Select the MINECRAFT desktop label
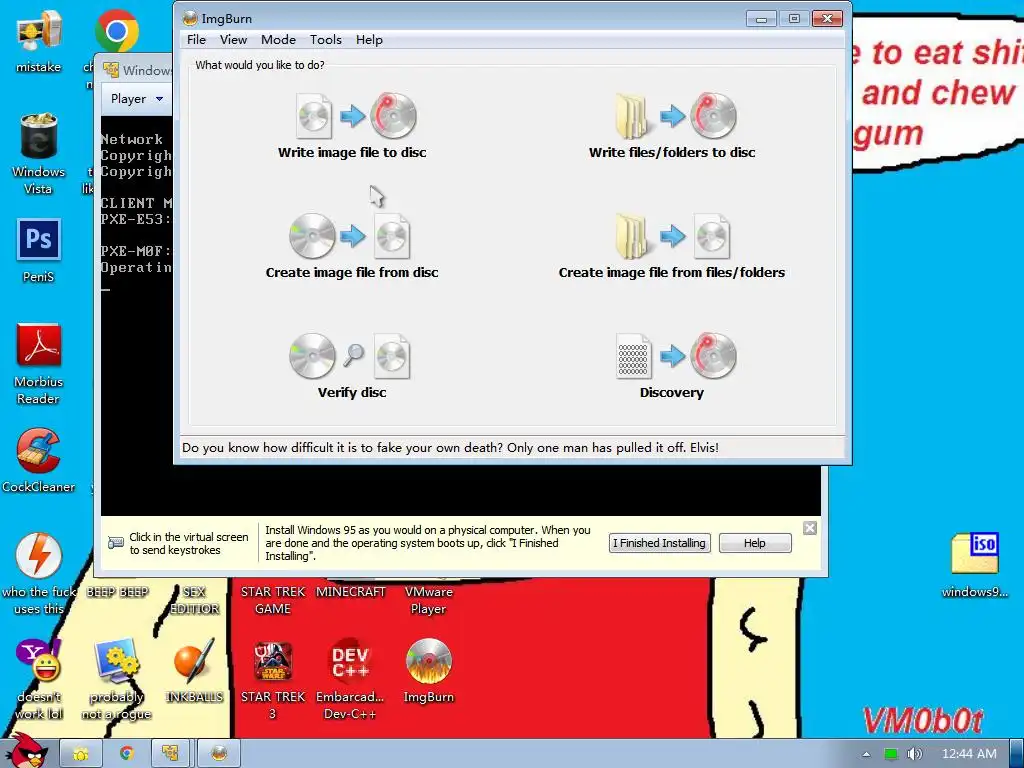Screen dimensions: 1024x768 (x=350, y=592)
